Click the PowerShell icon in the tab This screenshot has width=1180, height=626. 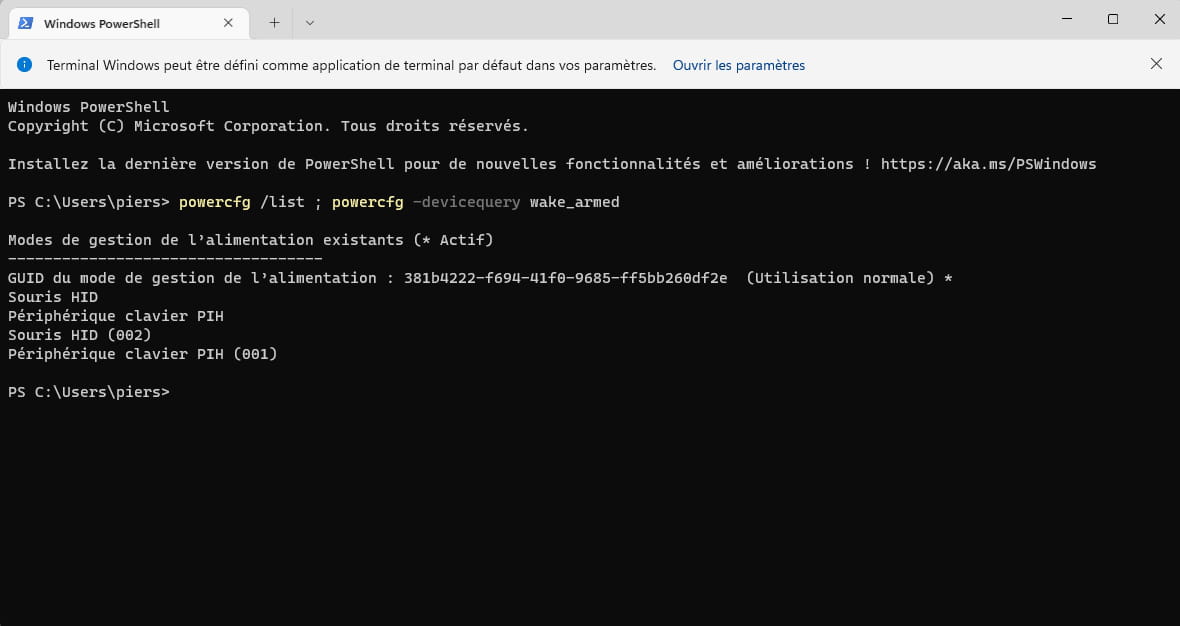26,23
